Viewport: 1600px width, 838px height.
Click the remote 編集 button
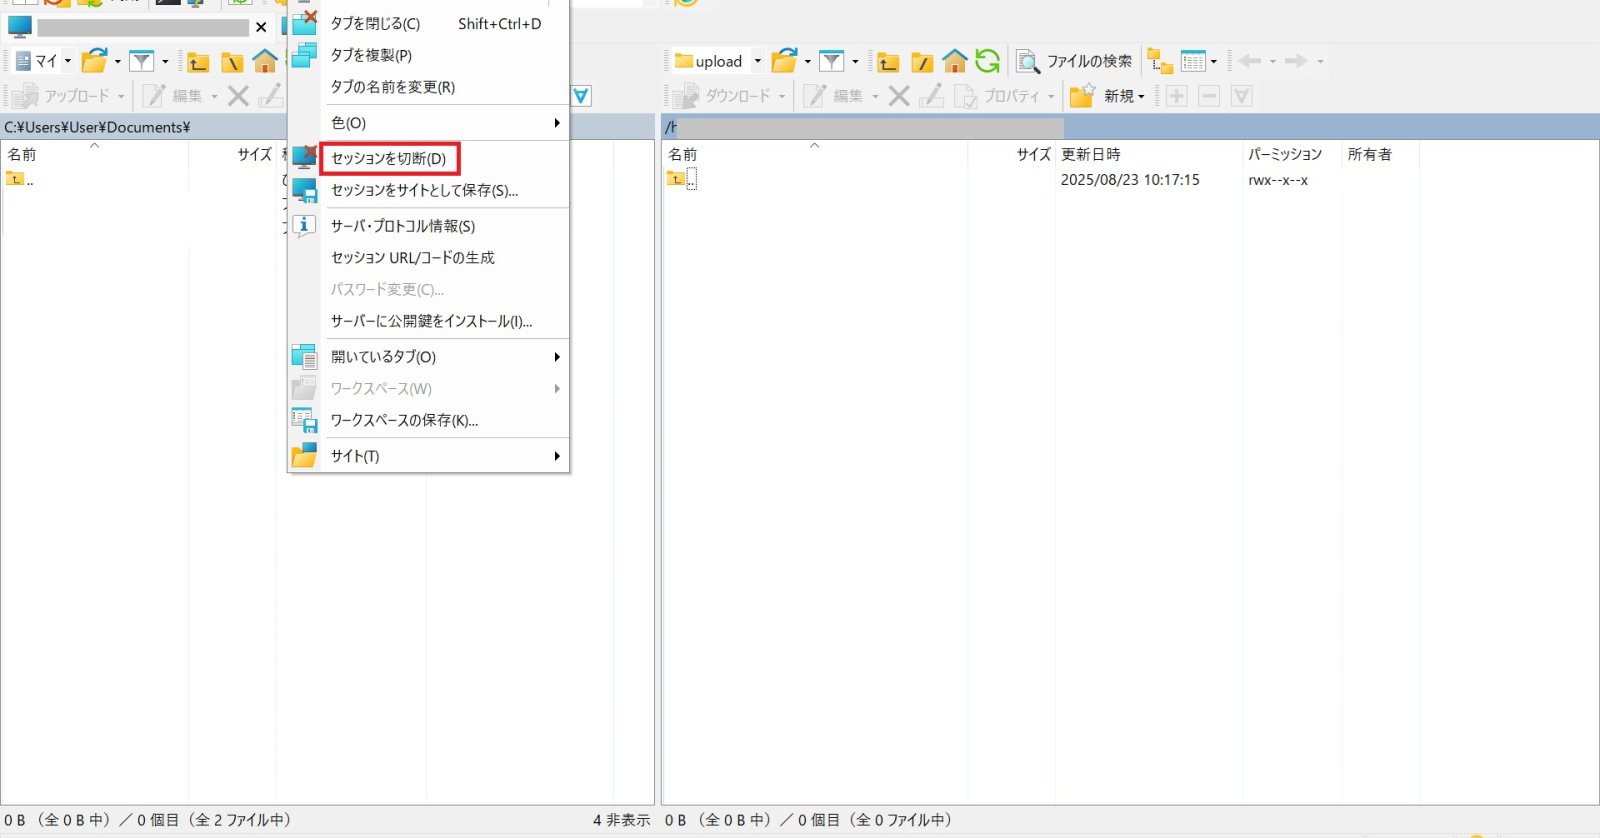[x=840, y=96]
